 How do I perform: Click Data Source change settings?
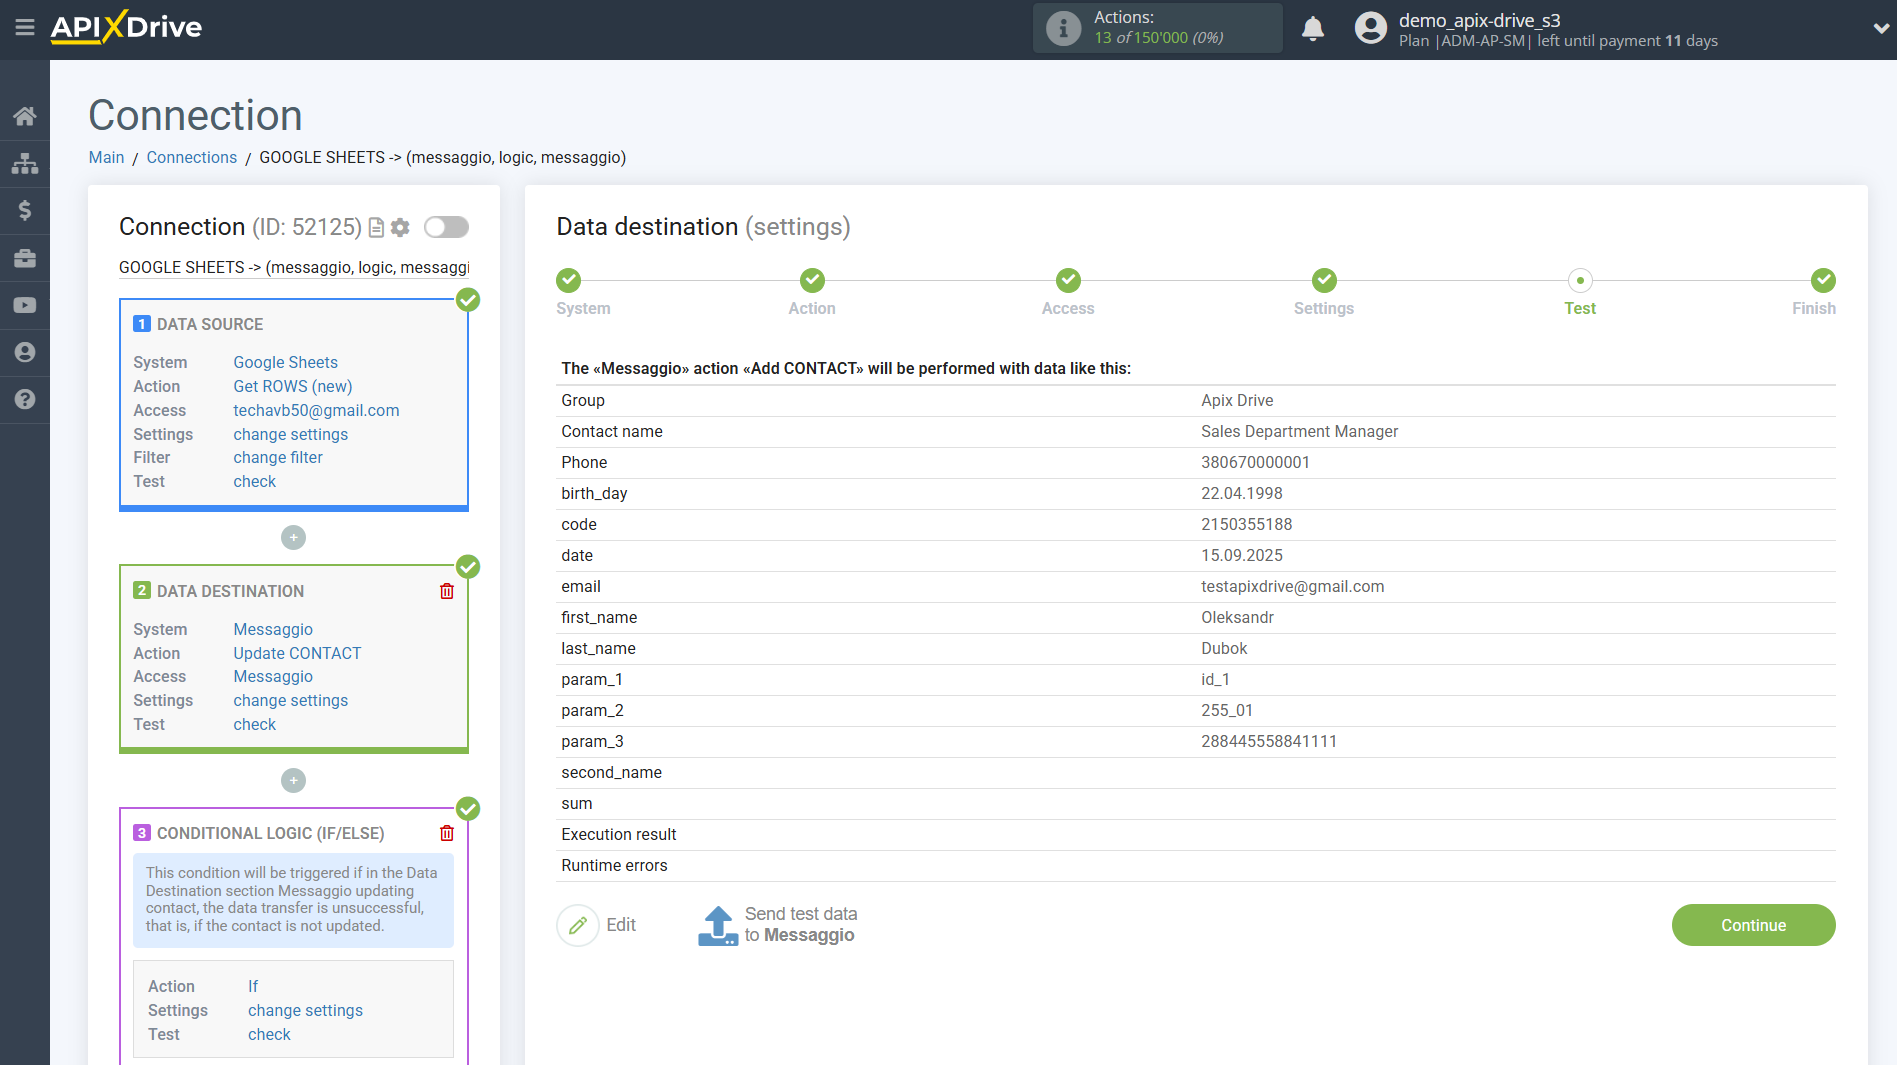point(291,434)
